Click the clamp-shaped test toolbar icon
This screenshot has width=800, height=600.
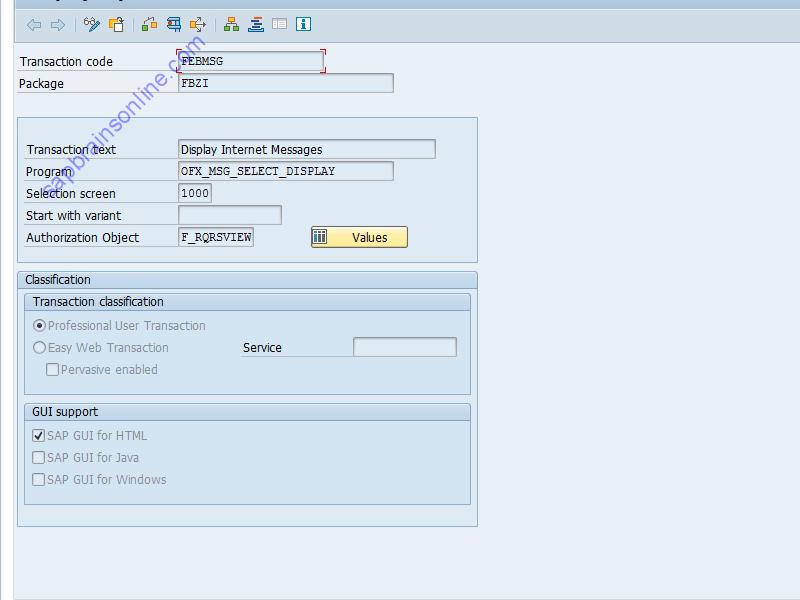173,24
